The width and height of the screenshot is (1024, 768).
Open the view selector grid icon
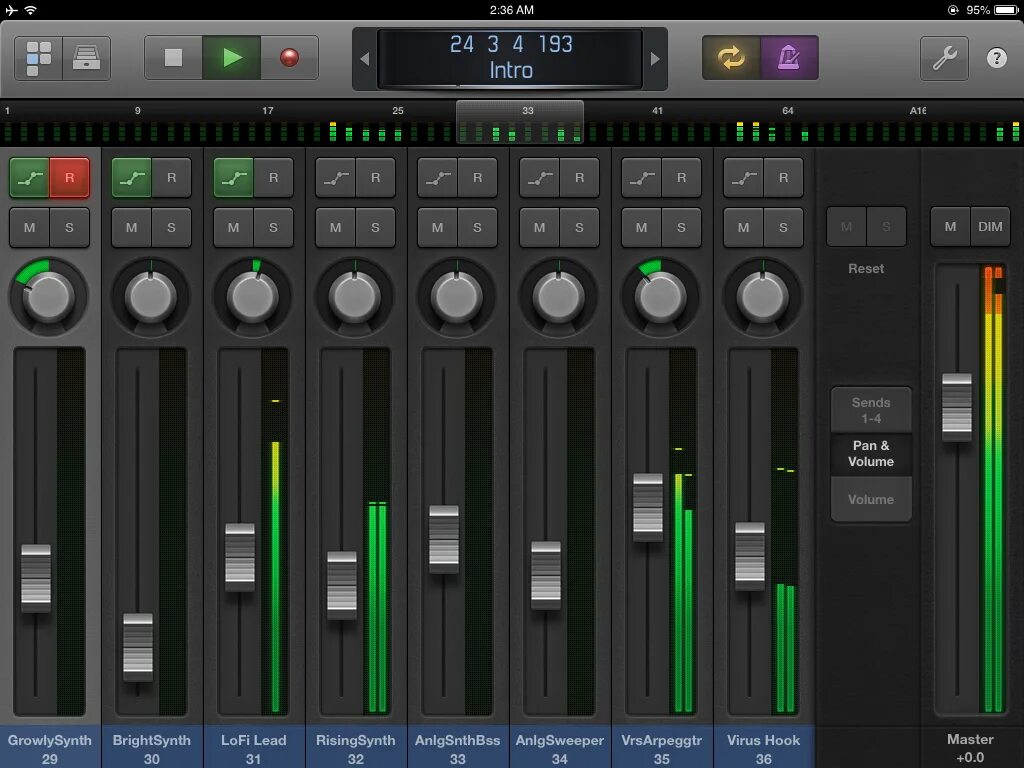pos(39,58)
